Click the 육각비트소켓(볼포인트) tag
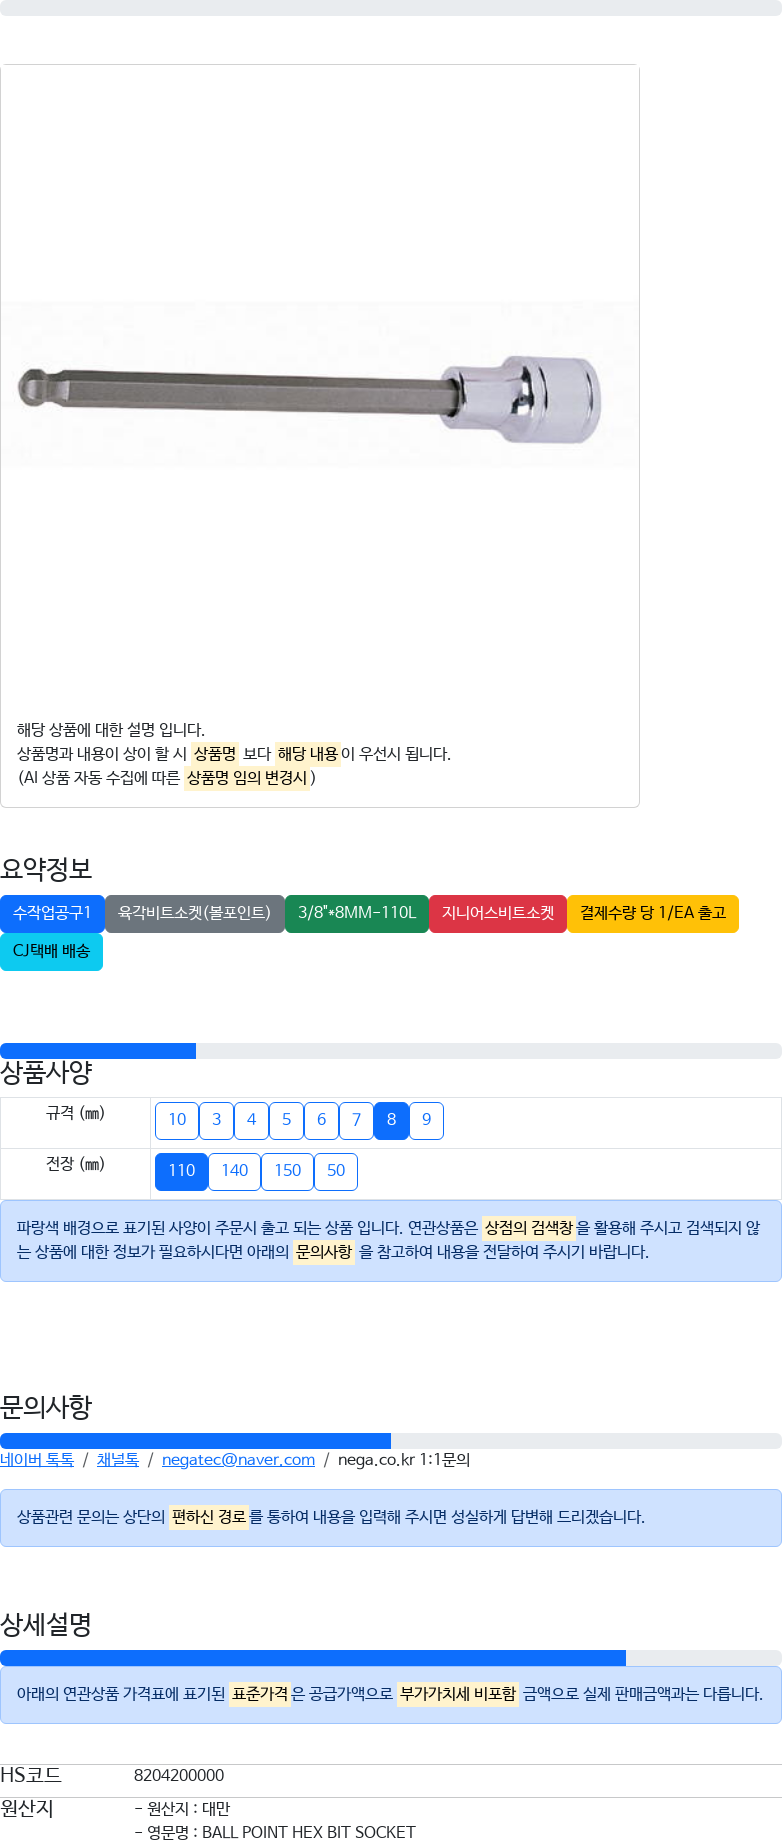 click(x=194, y=913)
